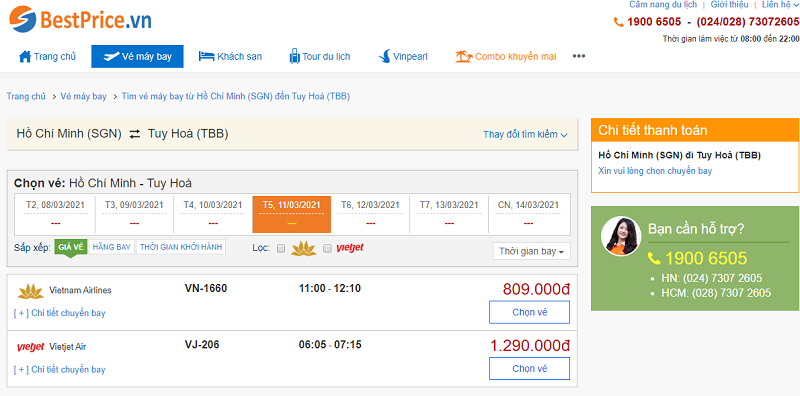The image size is (800, 396).
Task: Click the Vietjet filter logo
Action: tap(350, 248)
